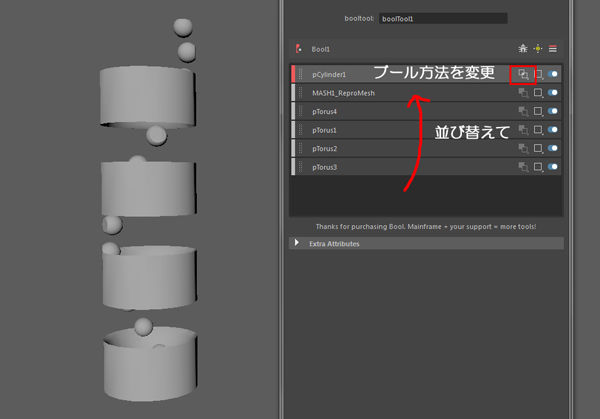Click the square display icon for MASH1_ReproMesh
The image size is (600, 419).
(538, 93)
